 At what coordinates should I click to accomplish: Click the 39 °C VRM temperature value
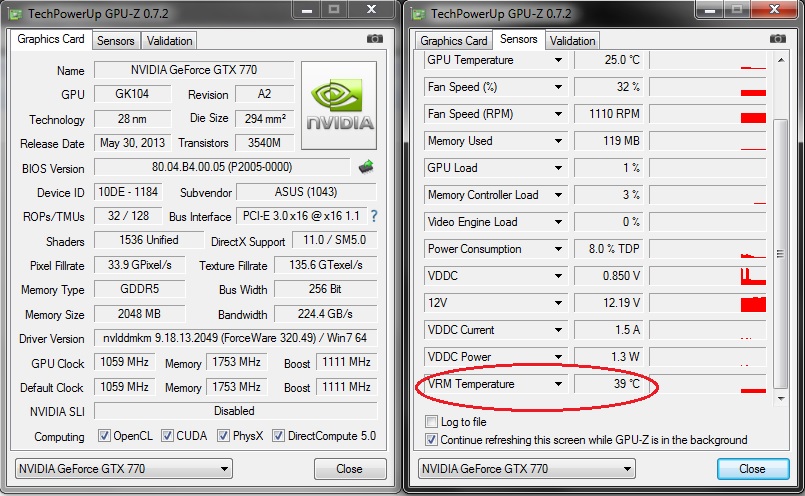tap(609, 384)
